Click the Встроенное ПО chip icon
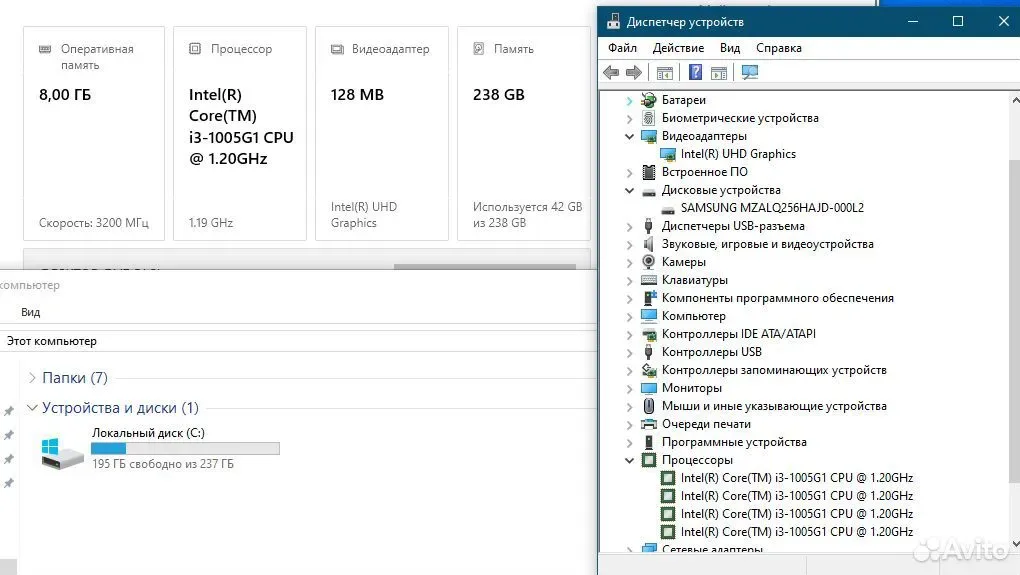The width and height of the screenshot is (1020, 575). 649,172
